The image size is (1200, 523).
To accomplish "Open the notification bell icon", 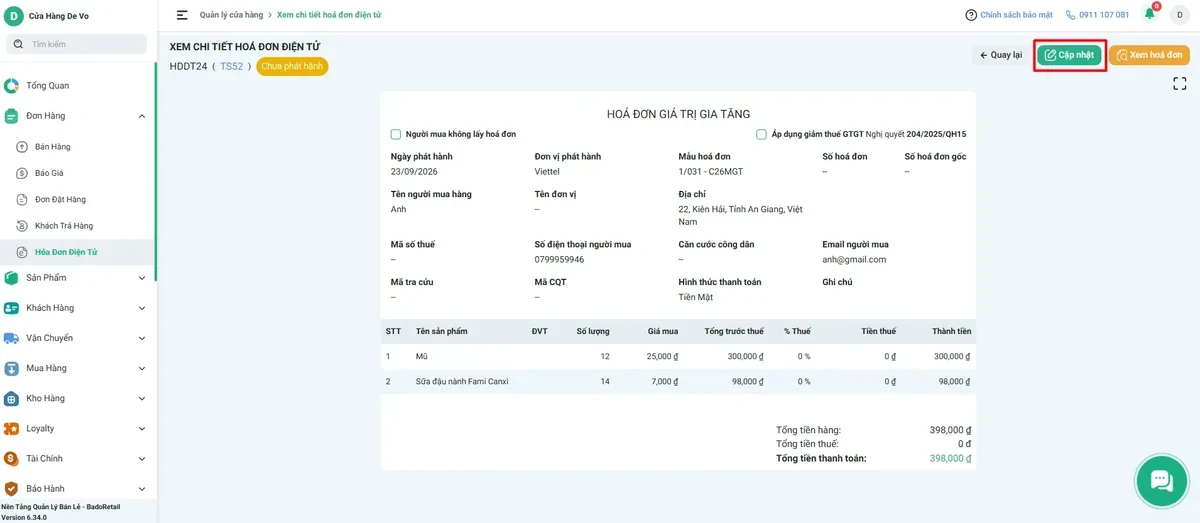I will pyautogui.click(x=1149, y=14).
